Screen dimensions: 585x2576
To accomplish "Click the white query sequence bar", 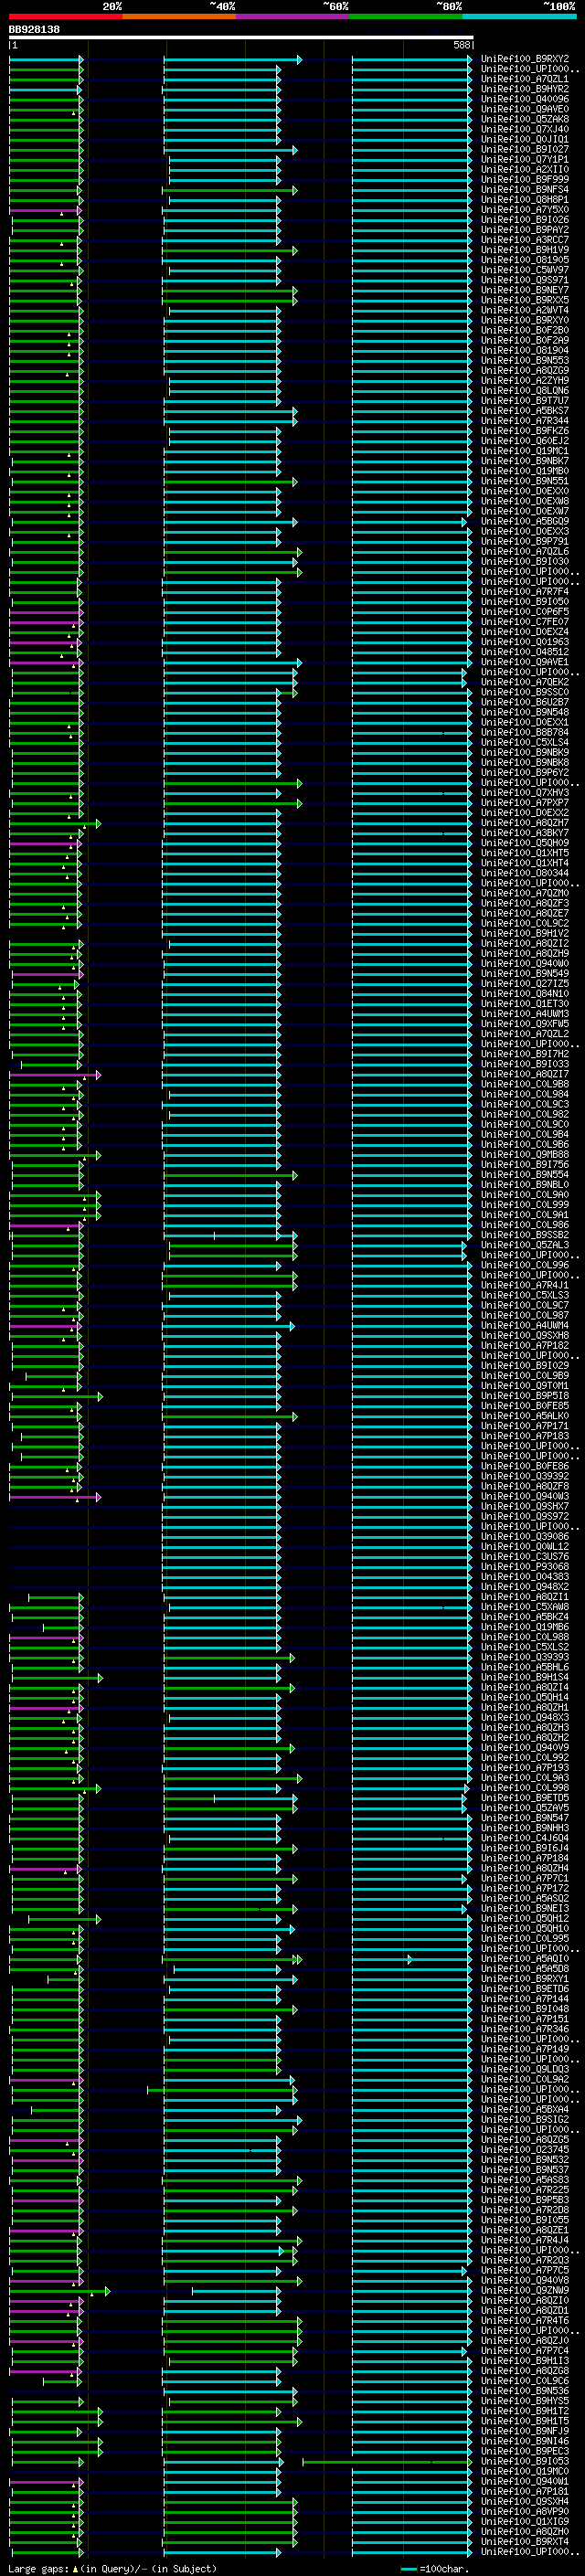I will (x=241, y=37).
